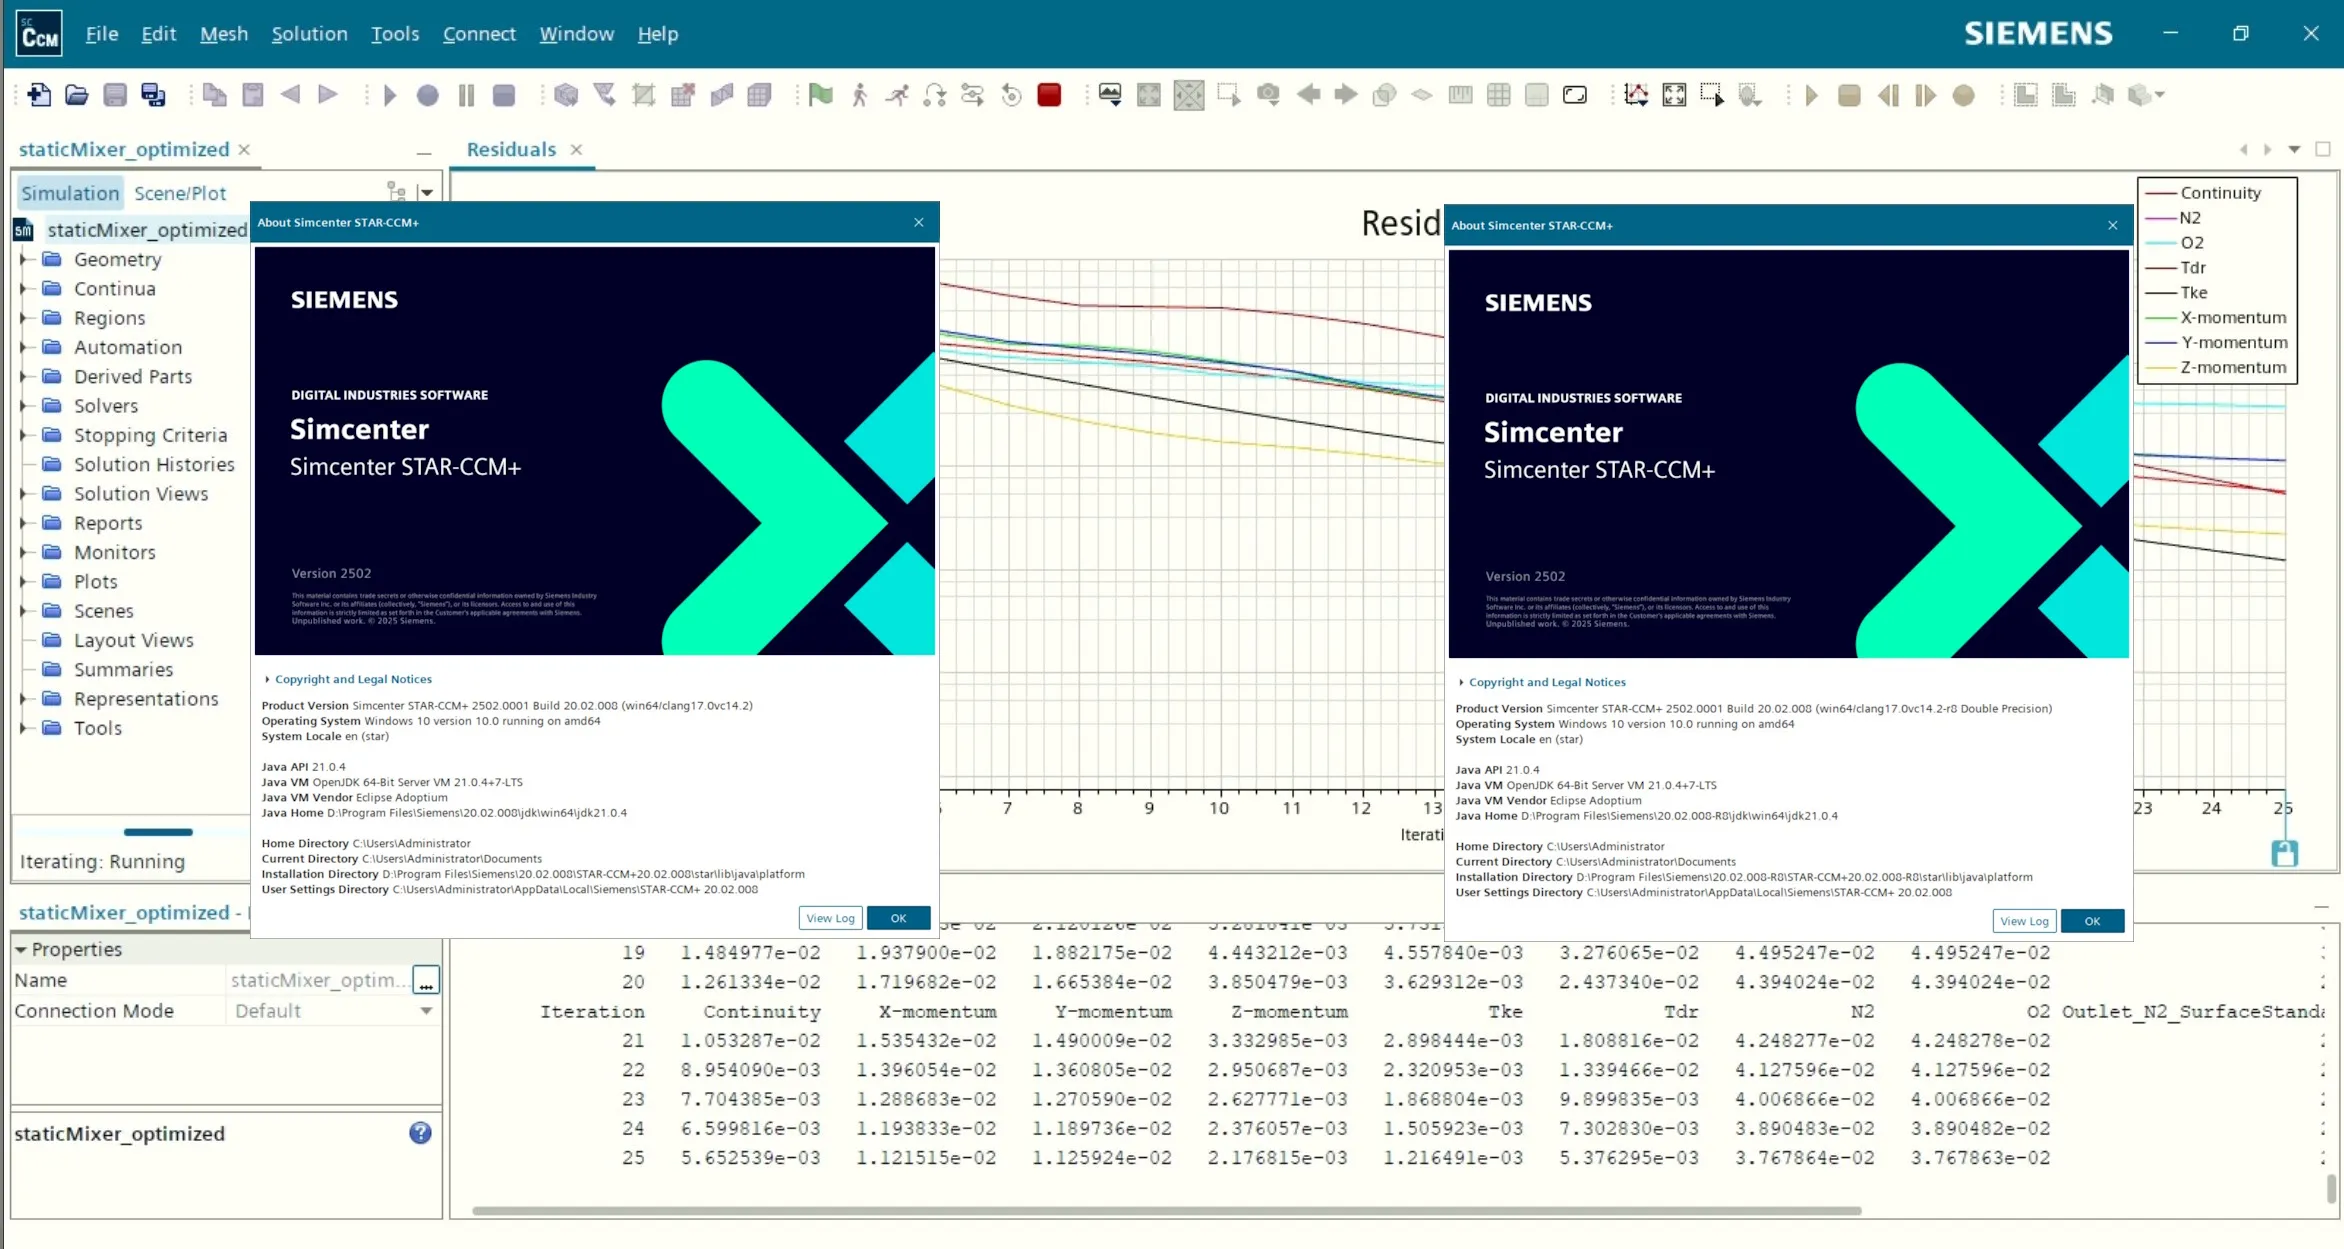The height and width of the screenshot is (1249, 2344).
Task: Expand the Regions tree node
Action: (x=23, y=318)
